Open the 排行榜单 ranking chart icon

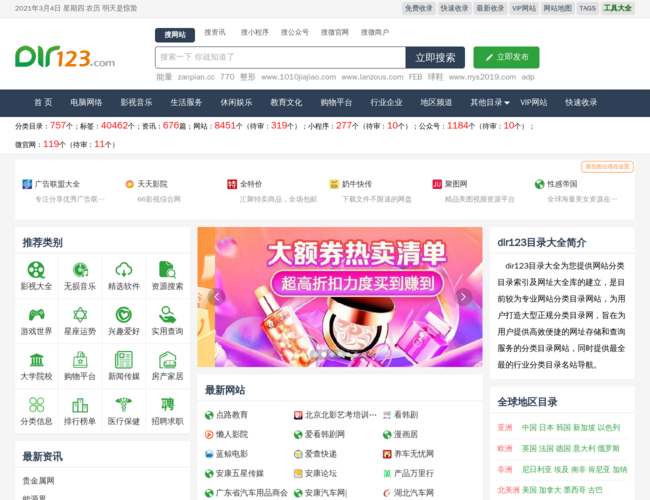tap(80, 405)
